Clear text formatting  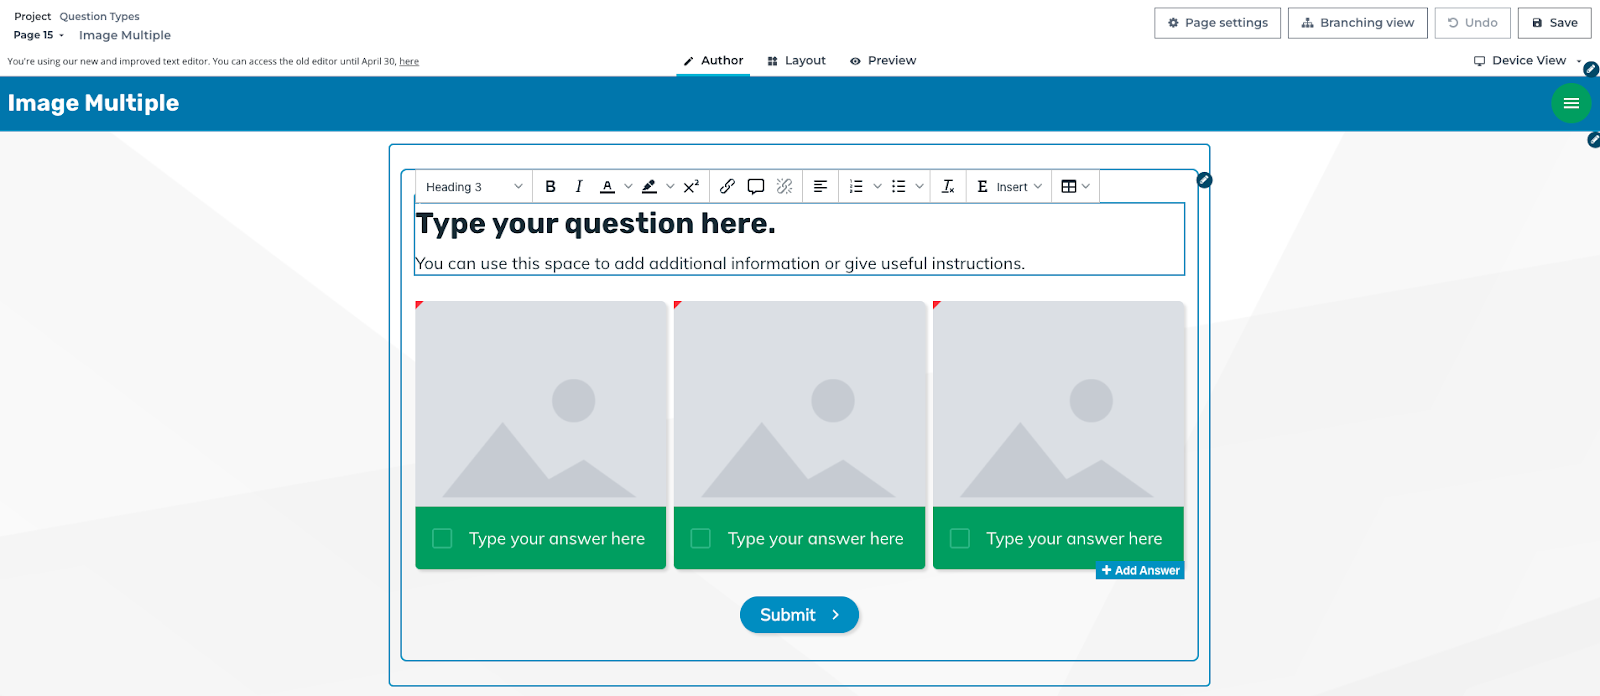[x=948, y=187]
